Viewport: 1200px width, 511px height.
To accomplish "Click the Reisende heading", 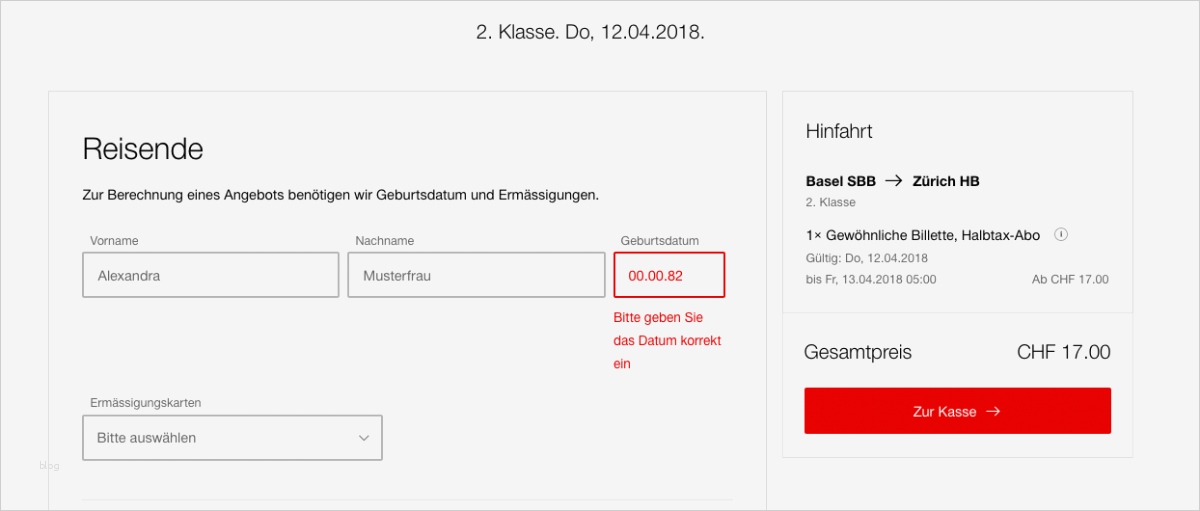I will 143,149.
